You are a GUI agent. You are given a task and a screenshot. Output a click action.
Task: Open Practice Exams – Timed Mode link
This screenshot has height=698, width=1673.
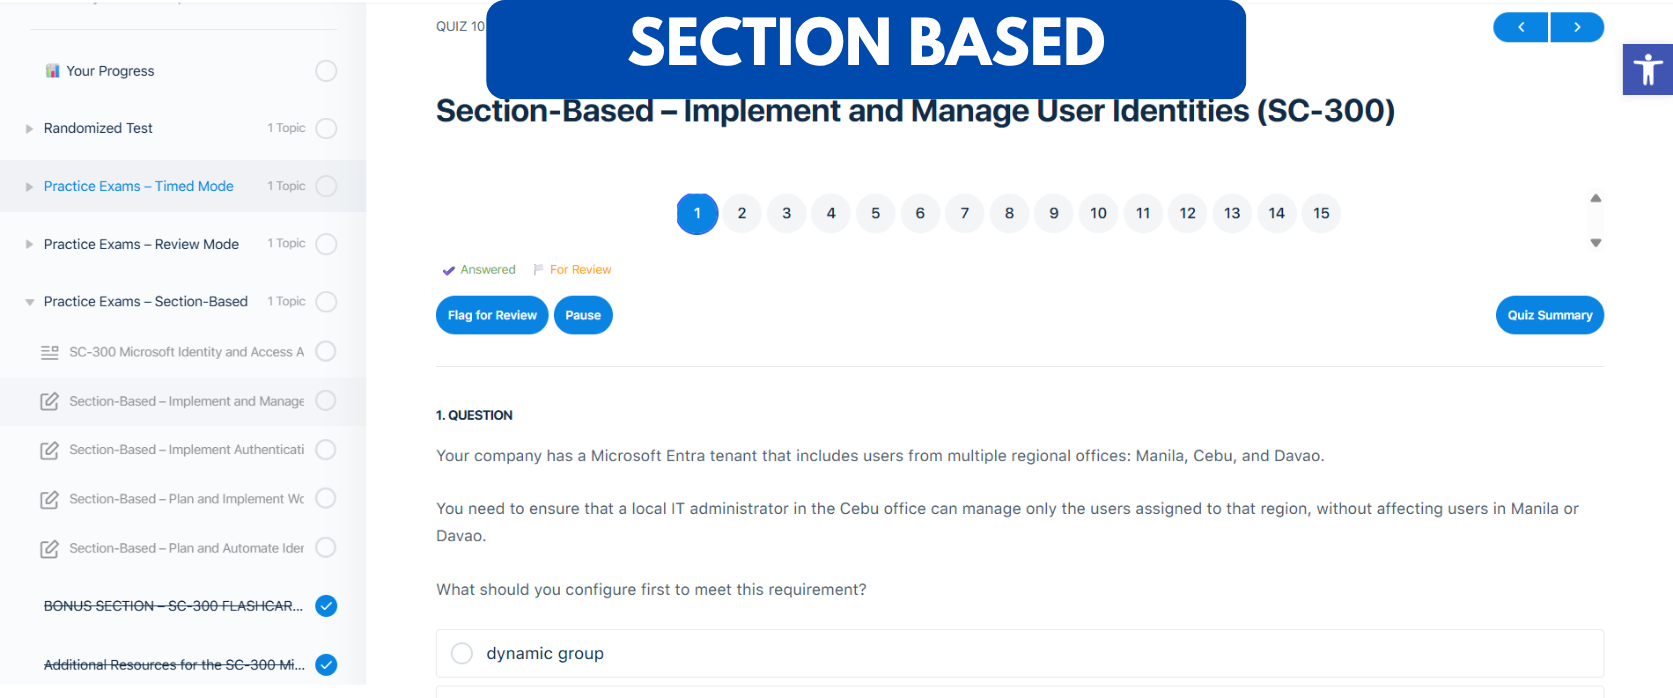point(139,186)
